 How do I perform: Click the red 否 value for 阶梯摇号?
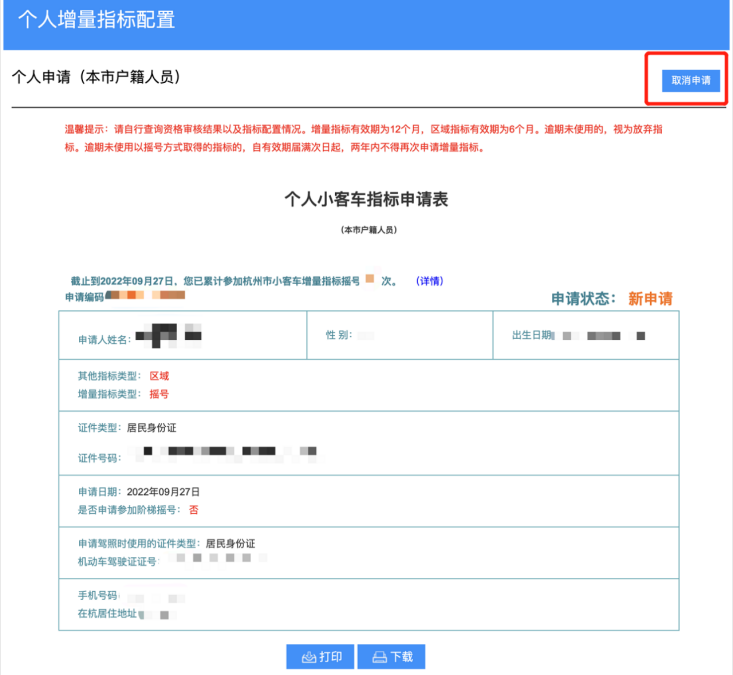point(194,510)
